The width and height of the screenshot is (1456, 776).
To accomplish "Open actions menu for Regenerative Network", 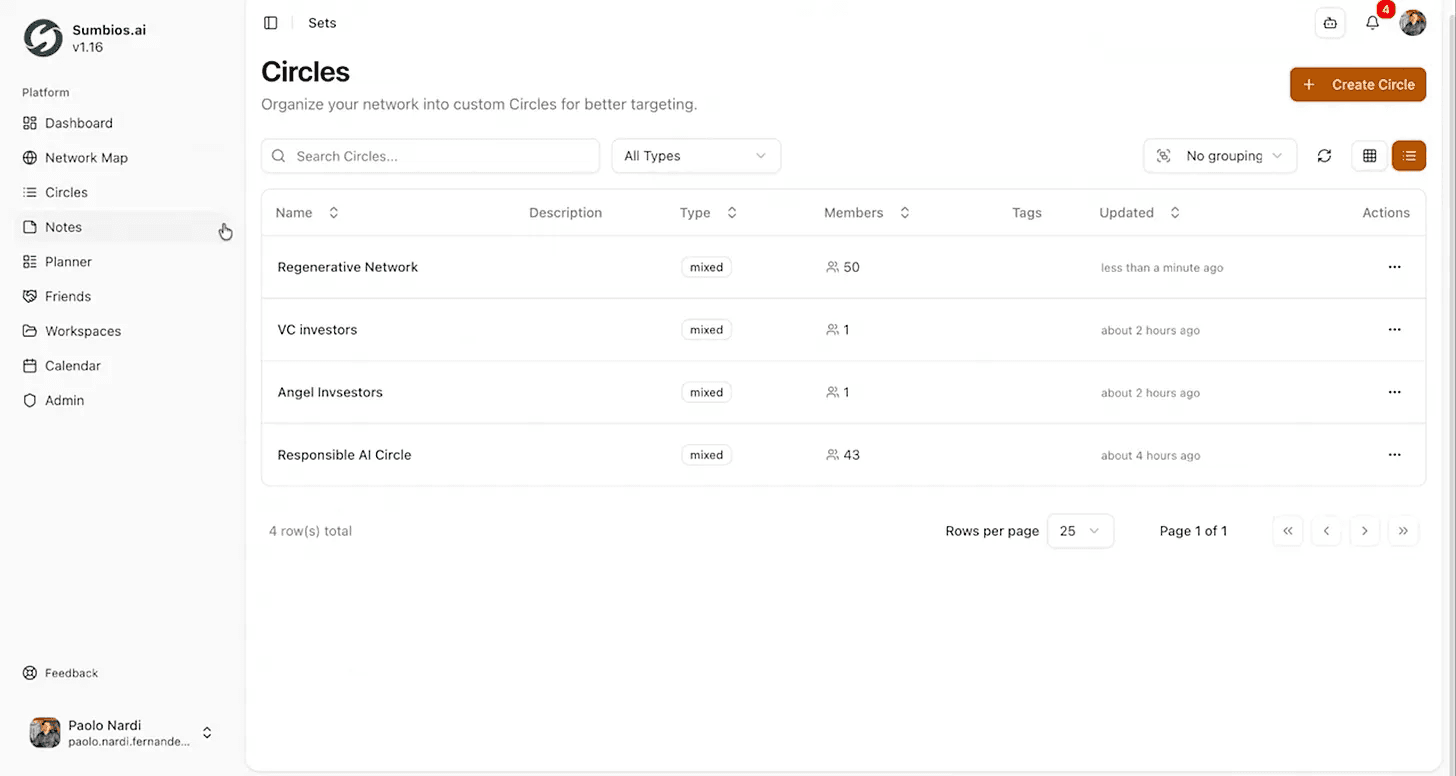I will pos(1394,267).
